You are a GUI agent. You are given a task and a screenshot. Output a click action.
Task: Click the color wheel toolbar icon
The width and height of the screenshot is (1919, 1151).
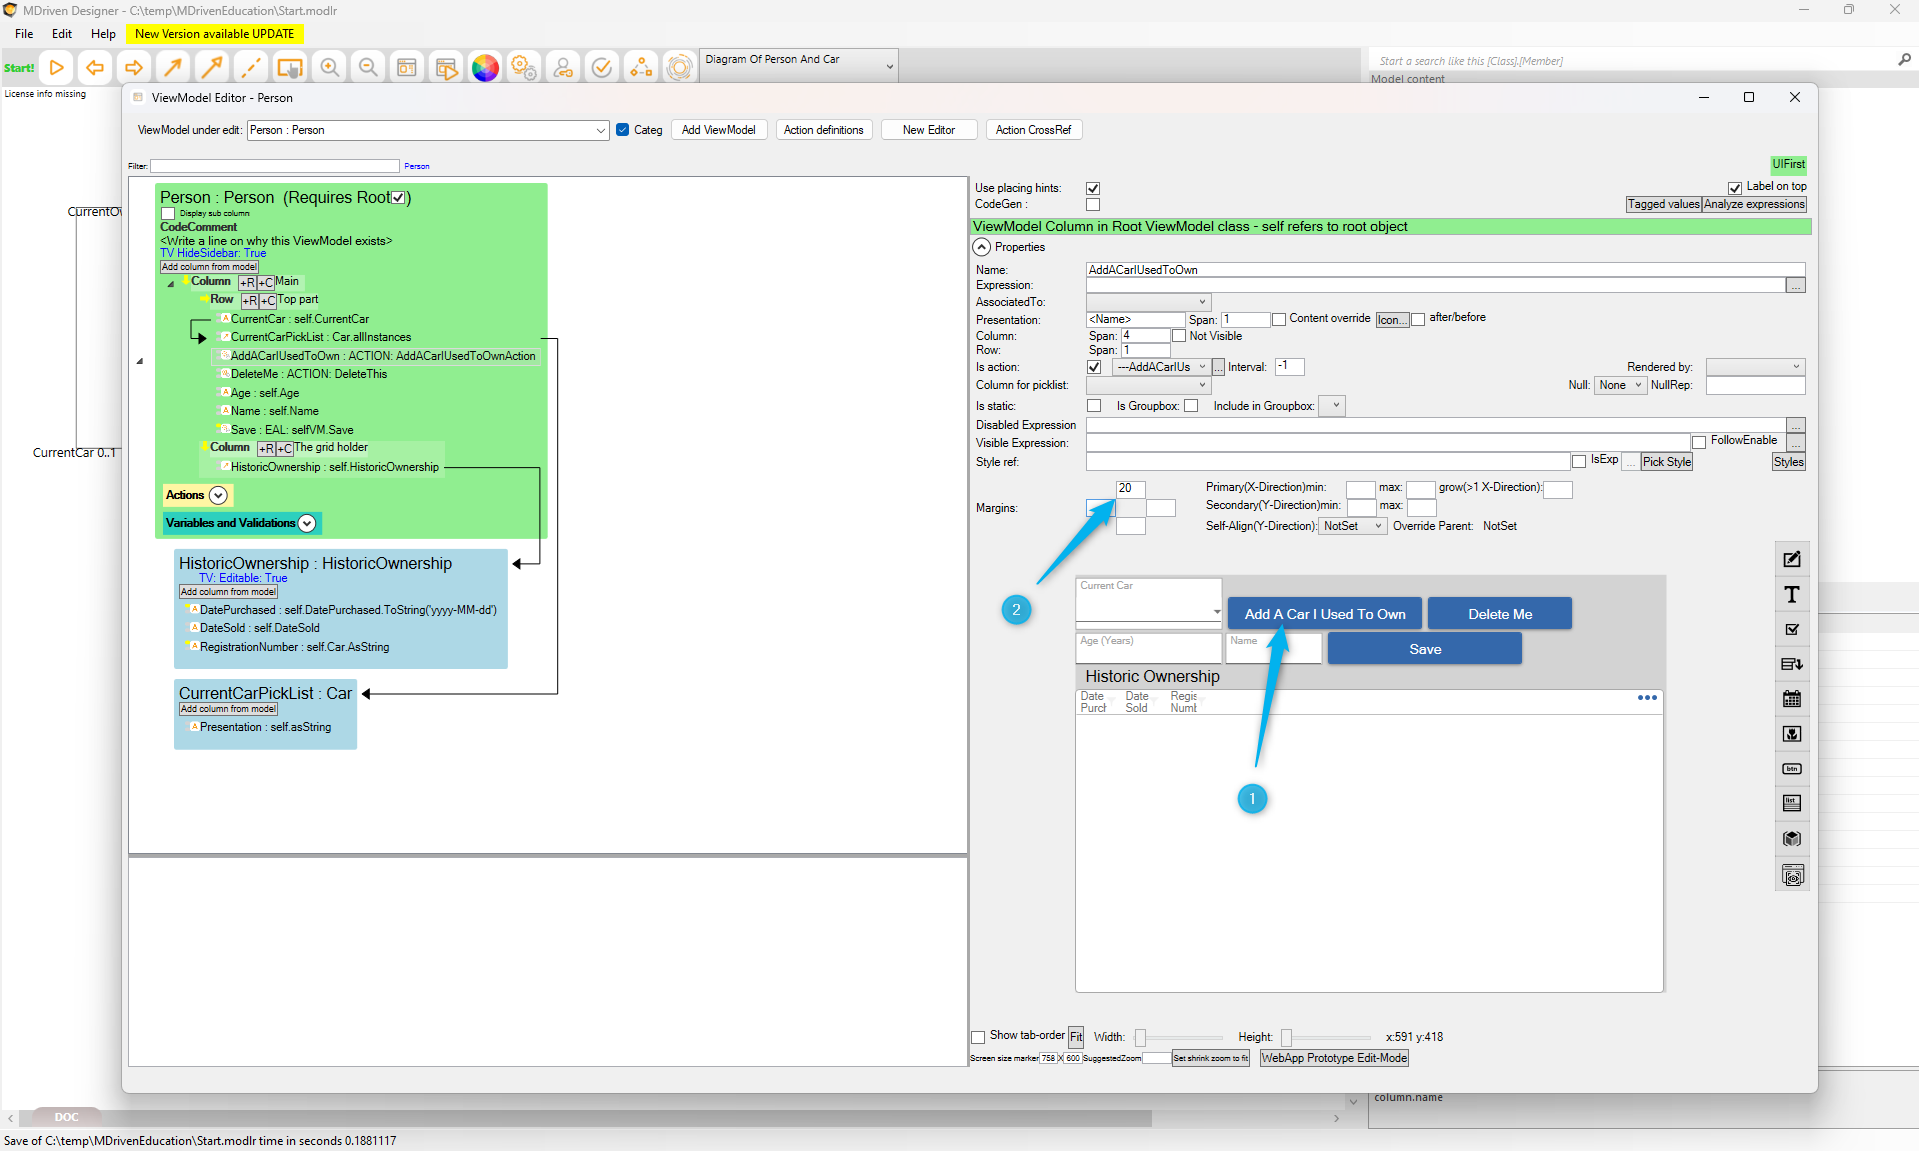click(485, 67)
